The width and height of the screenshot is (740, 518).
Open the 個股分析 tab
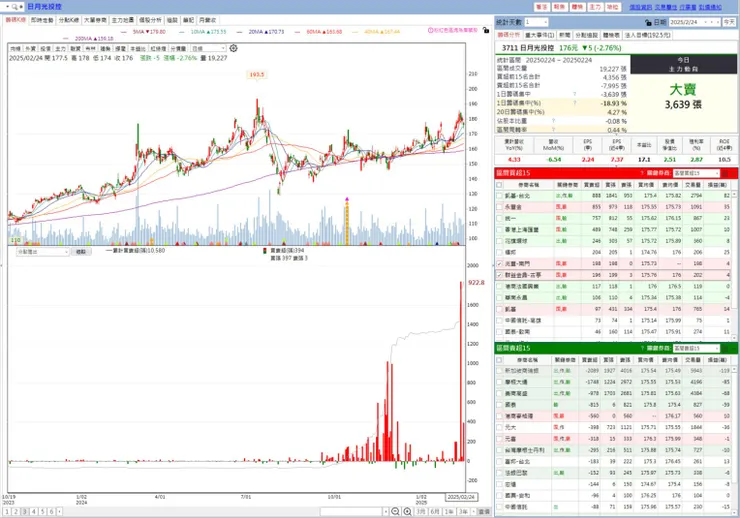pos(150,20)
